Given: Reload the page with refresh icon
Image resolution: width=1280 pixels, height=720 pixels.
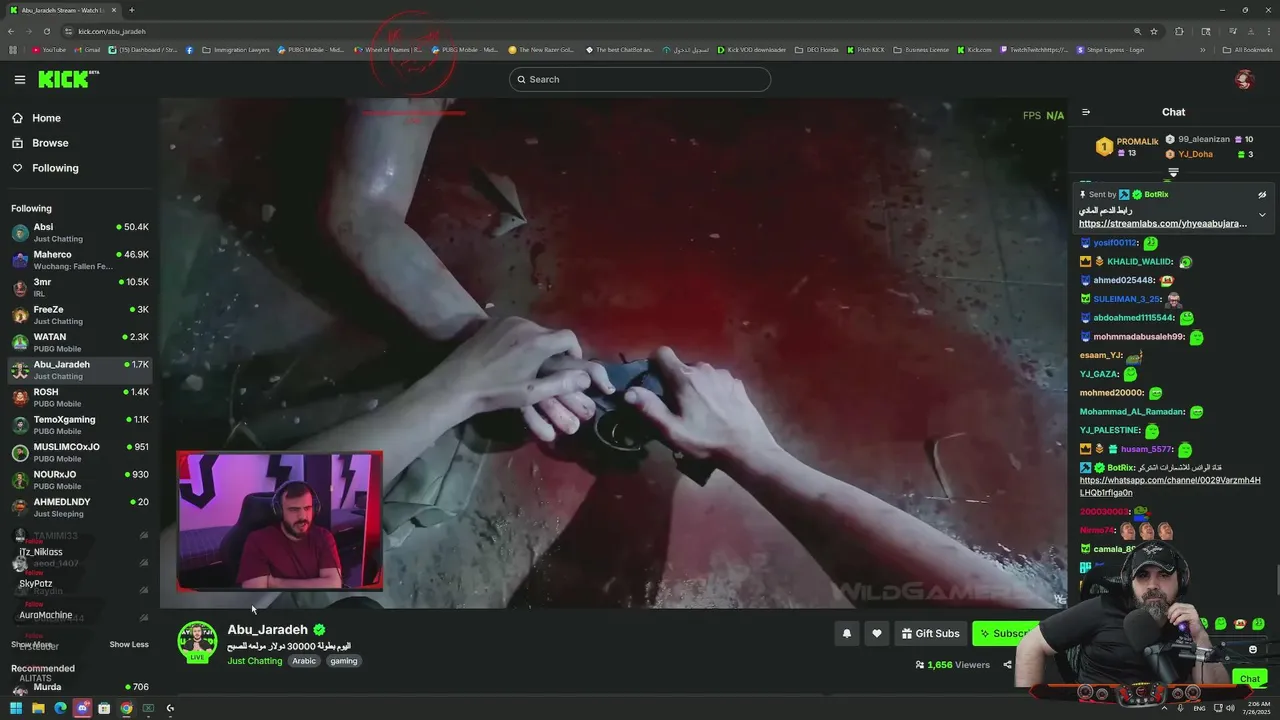Looking at the screenshot, I should click(46, 31).
